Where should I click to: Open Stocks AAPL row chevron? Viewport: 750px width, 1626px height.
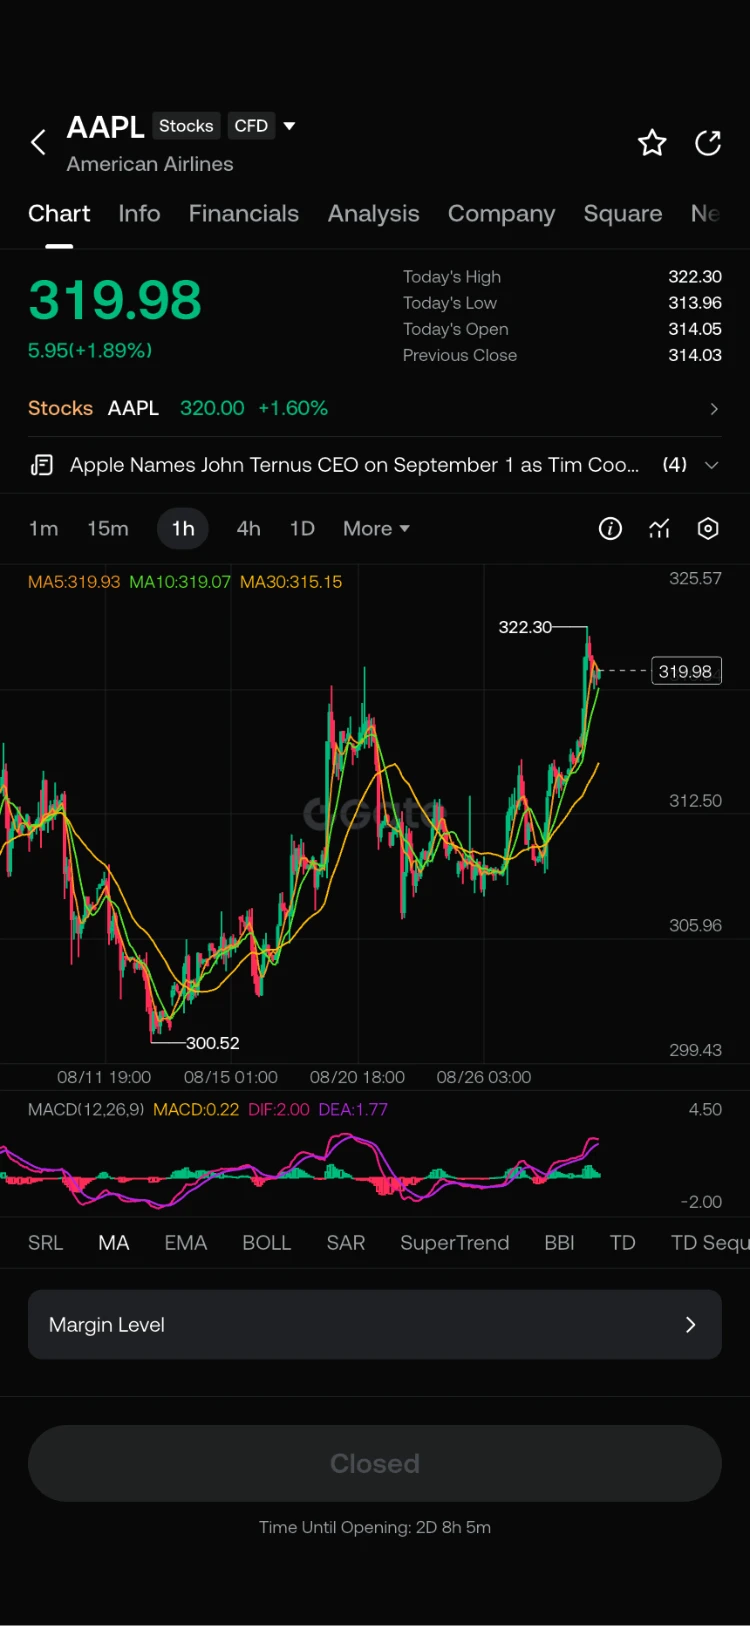714,409
